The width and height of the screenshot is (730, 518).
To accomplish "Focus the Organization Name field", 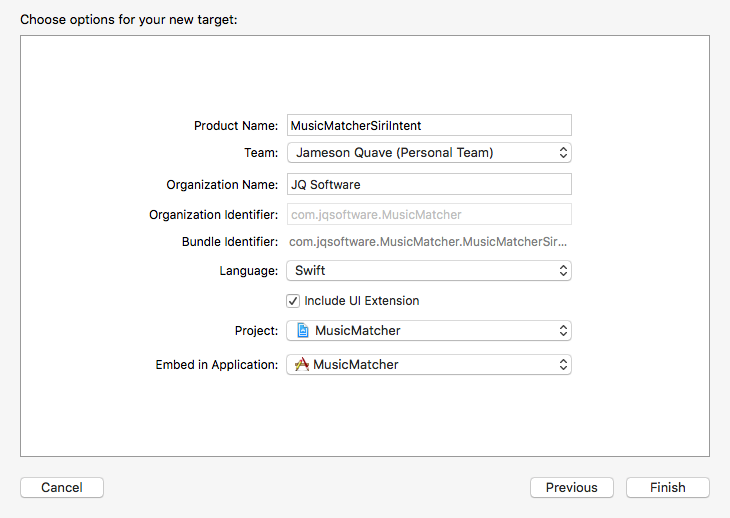I will click(x=429, y=184).
